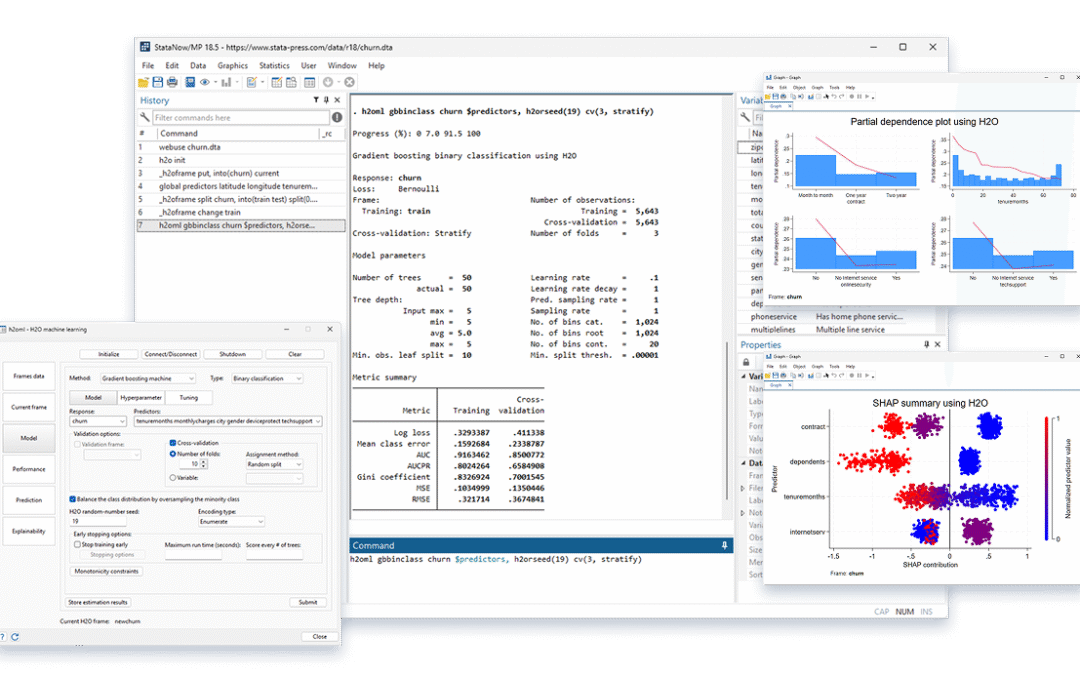Click the History panel filter funnel icon
Viewport: 1080px width, 675px height.
pyautogui.click(x=316, y=101)
